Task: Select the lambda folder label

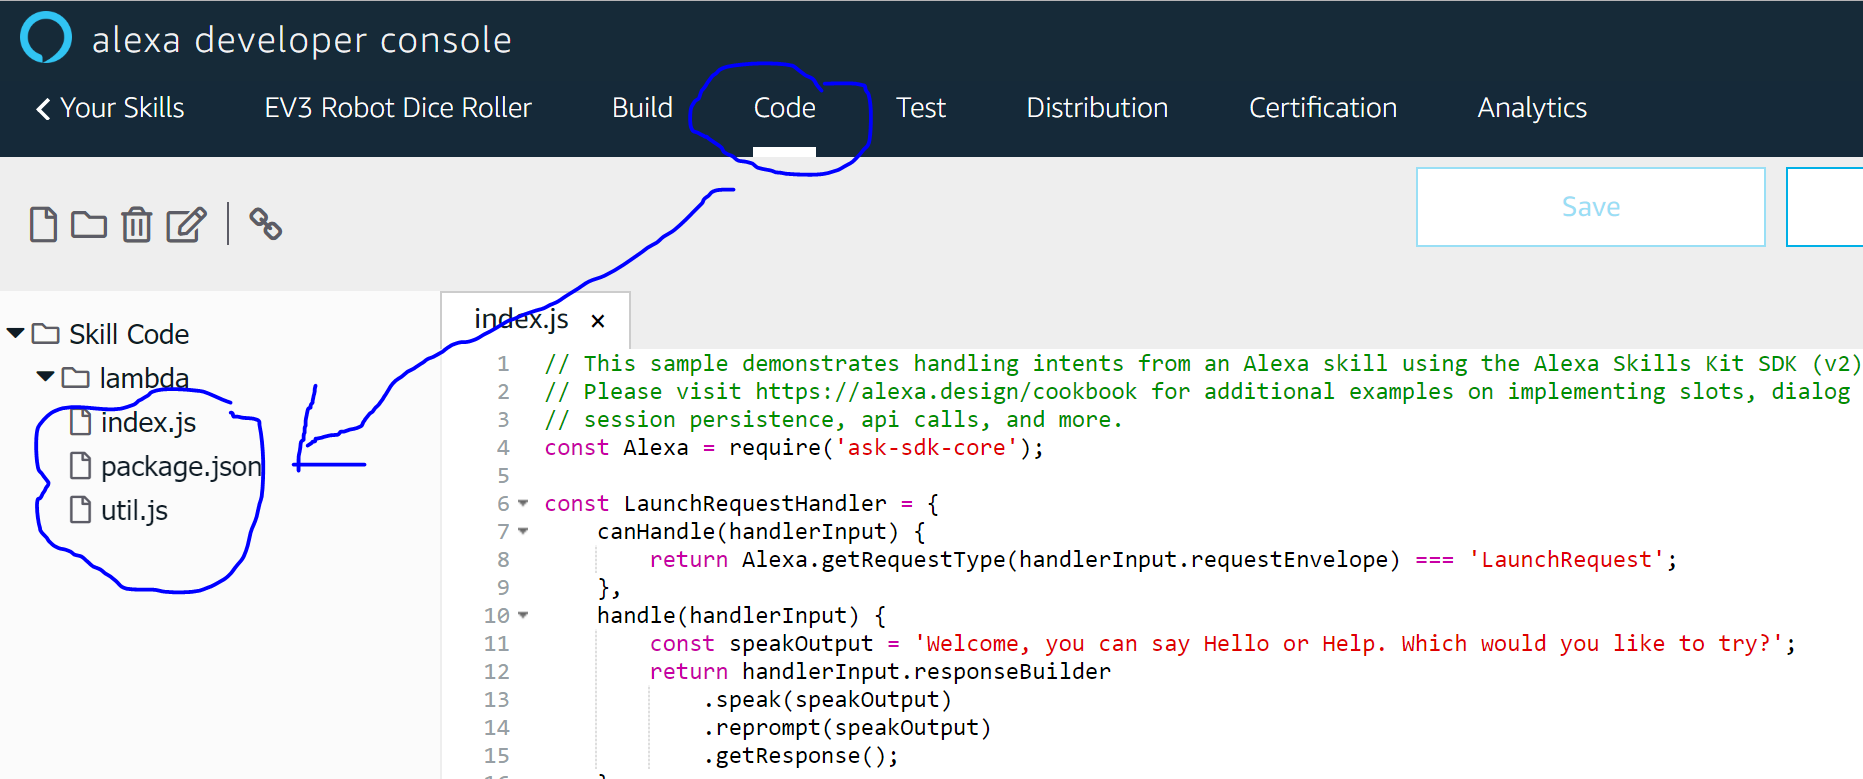Action: [x=144, y=378]
